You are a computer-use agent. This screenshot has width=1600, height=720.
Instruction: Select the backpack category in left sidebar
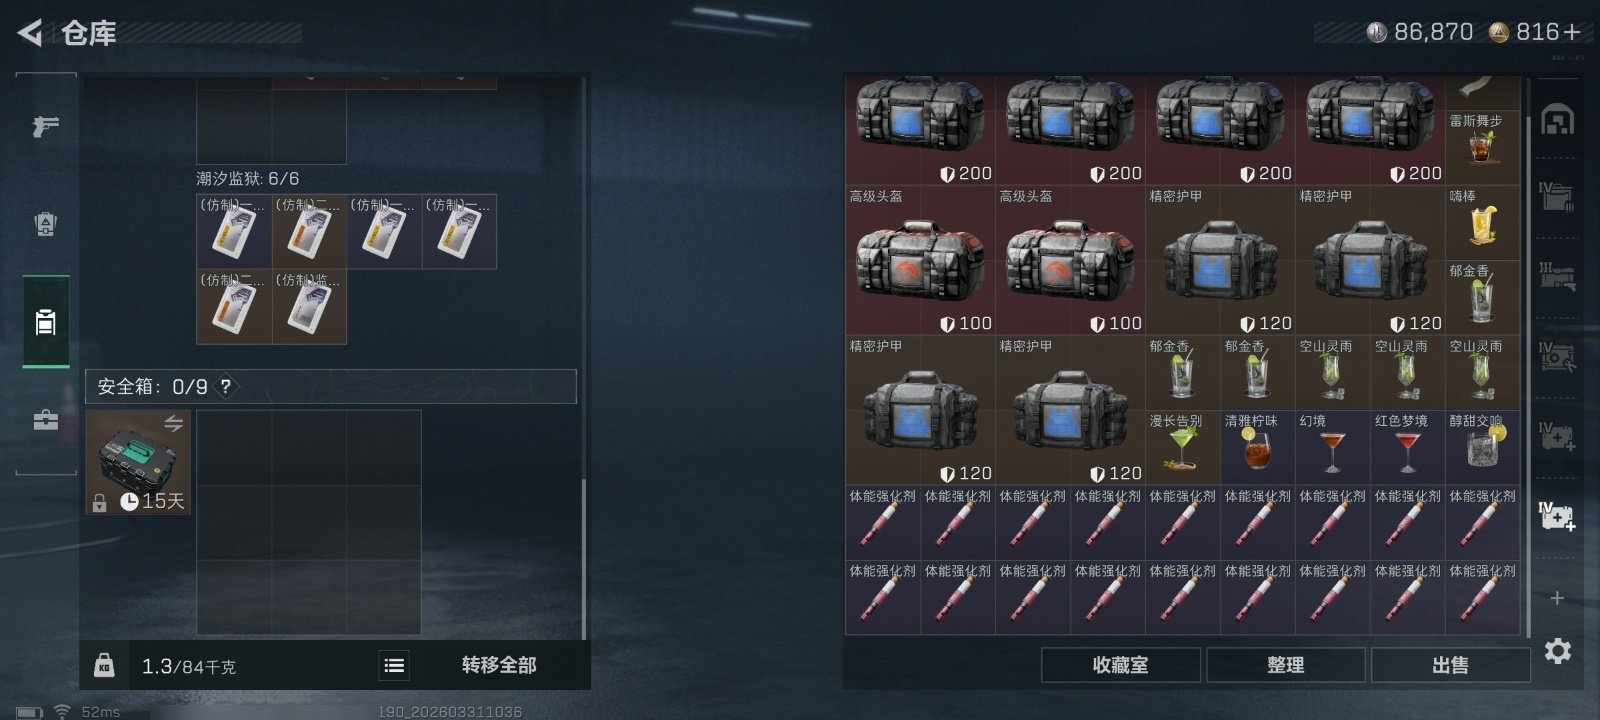click(x=46, y=322)
